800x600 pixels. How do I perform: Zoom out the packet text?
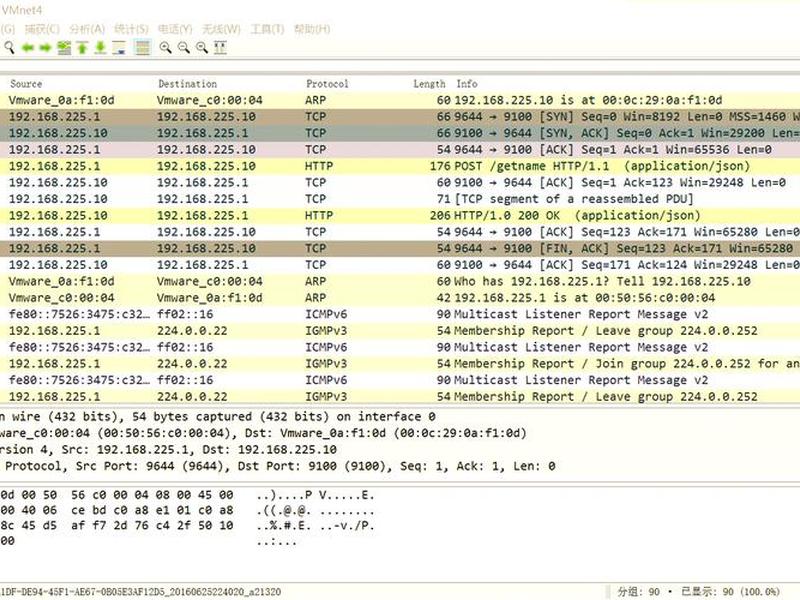click(184, 48)
